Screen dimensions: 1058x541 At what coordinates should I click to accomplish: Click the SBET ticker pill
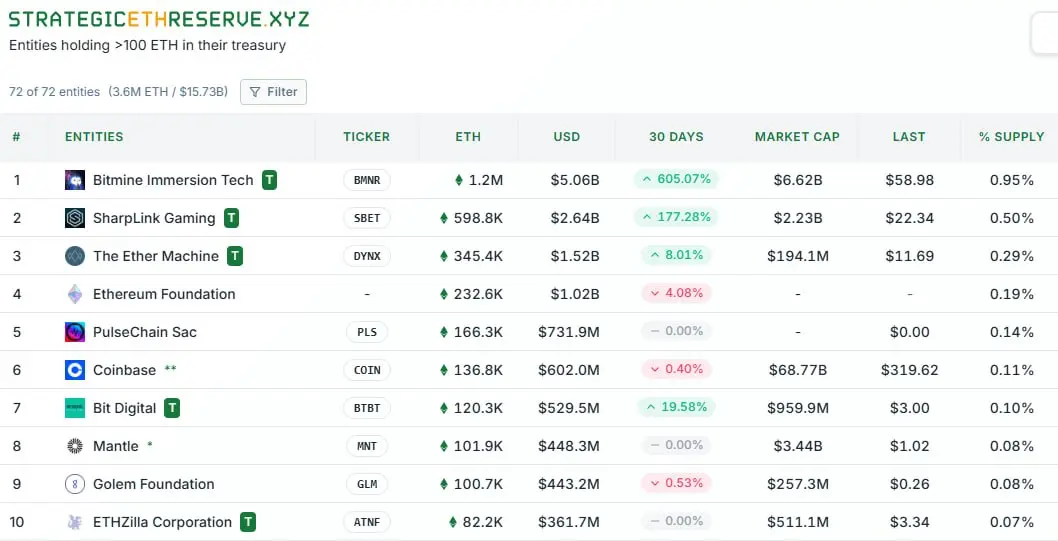click(367, 218)
